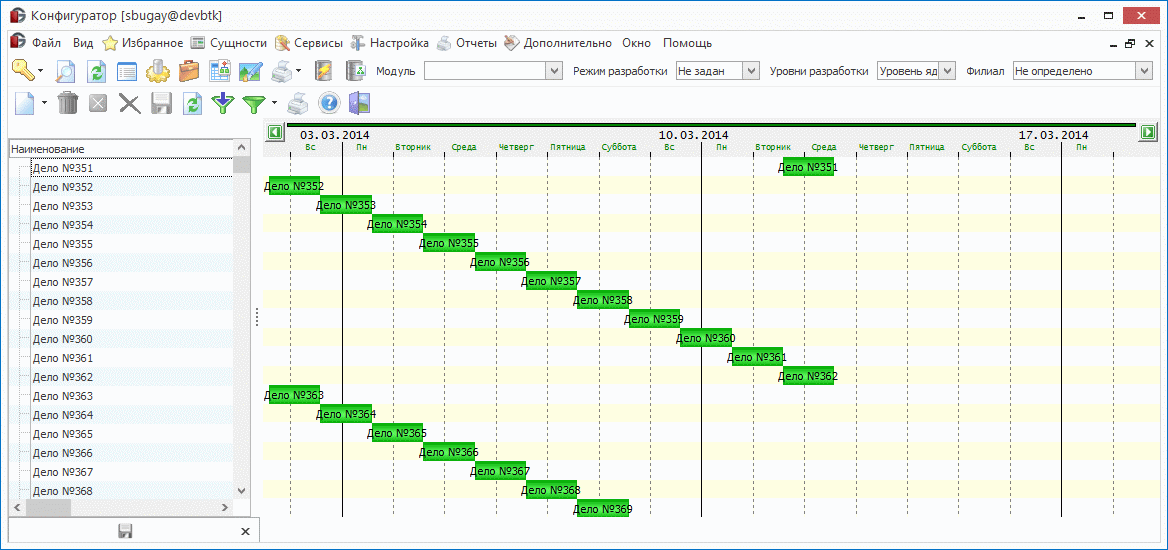Click the Дело №351 bar in Gantt chart
This screenshot has height=550, width=1168.
pyautogui.click(x=808, y=167)
